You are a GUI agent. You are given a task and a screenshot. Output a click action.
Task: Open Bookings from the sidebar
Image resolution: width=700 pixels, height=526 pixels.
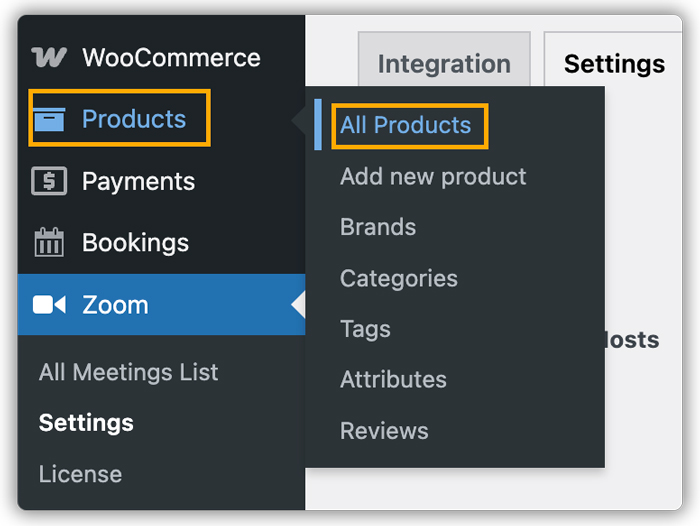coord(135,243)
